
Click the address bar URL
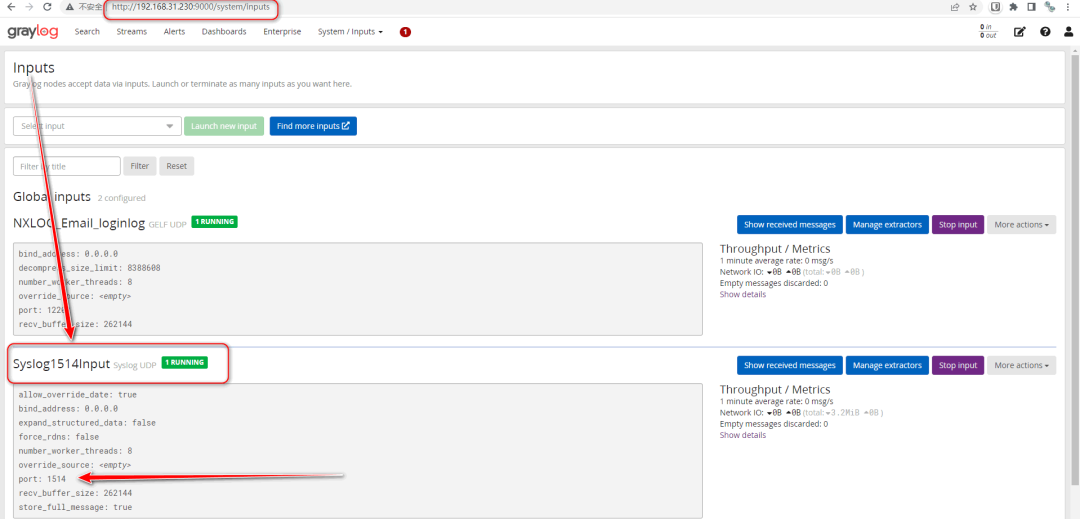[x=191, y=7]
